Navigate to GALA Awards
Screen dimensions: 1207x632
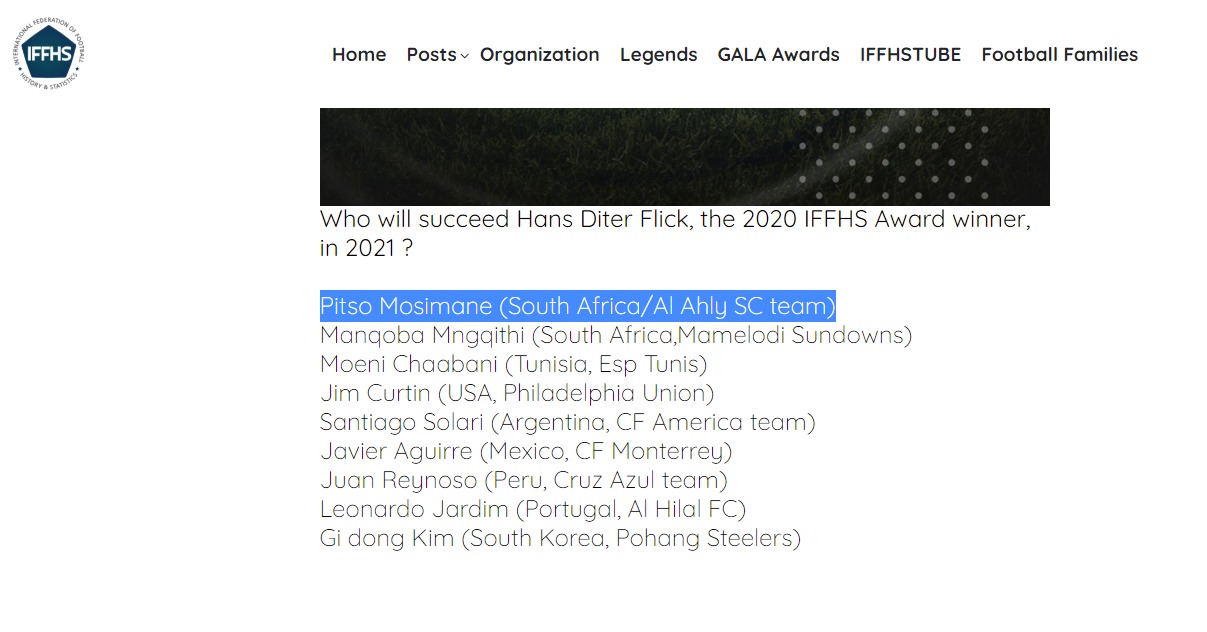click(x=778, y=55)
